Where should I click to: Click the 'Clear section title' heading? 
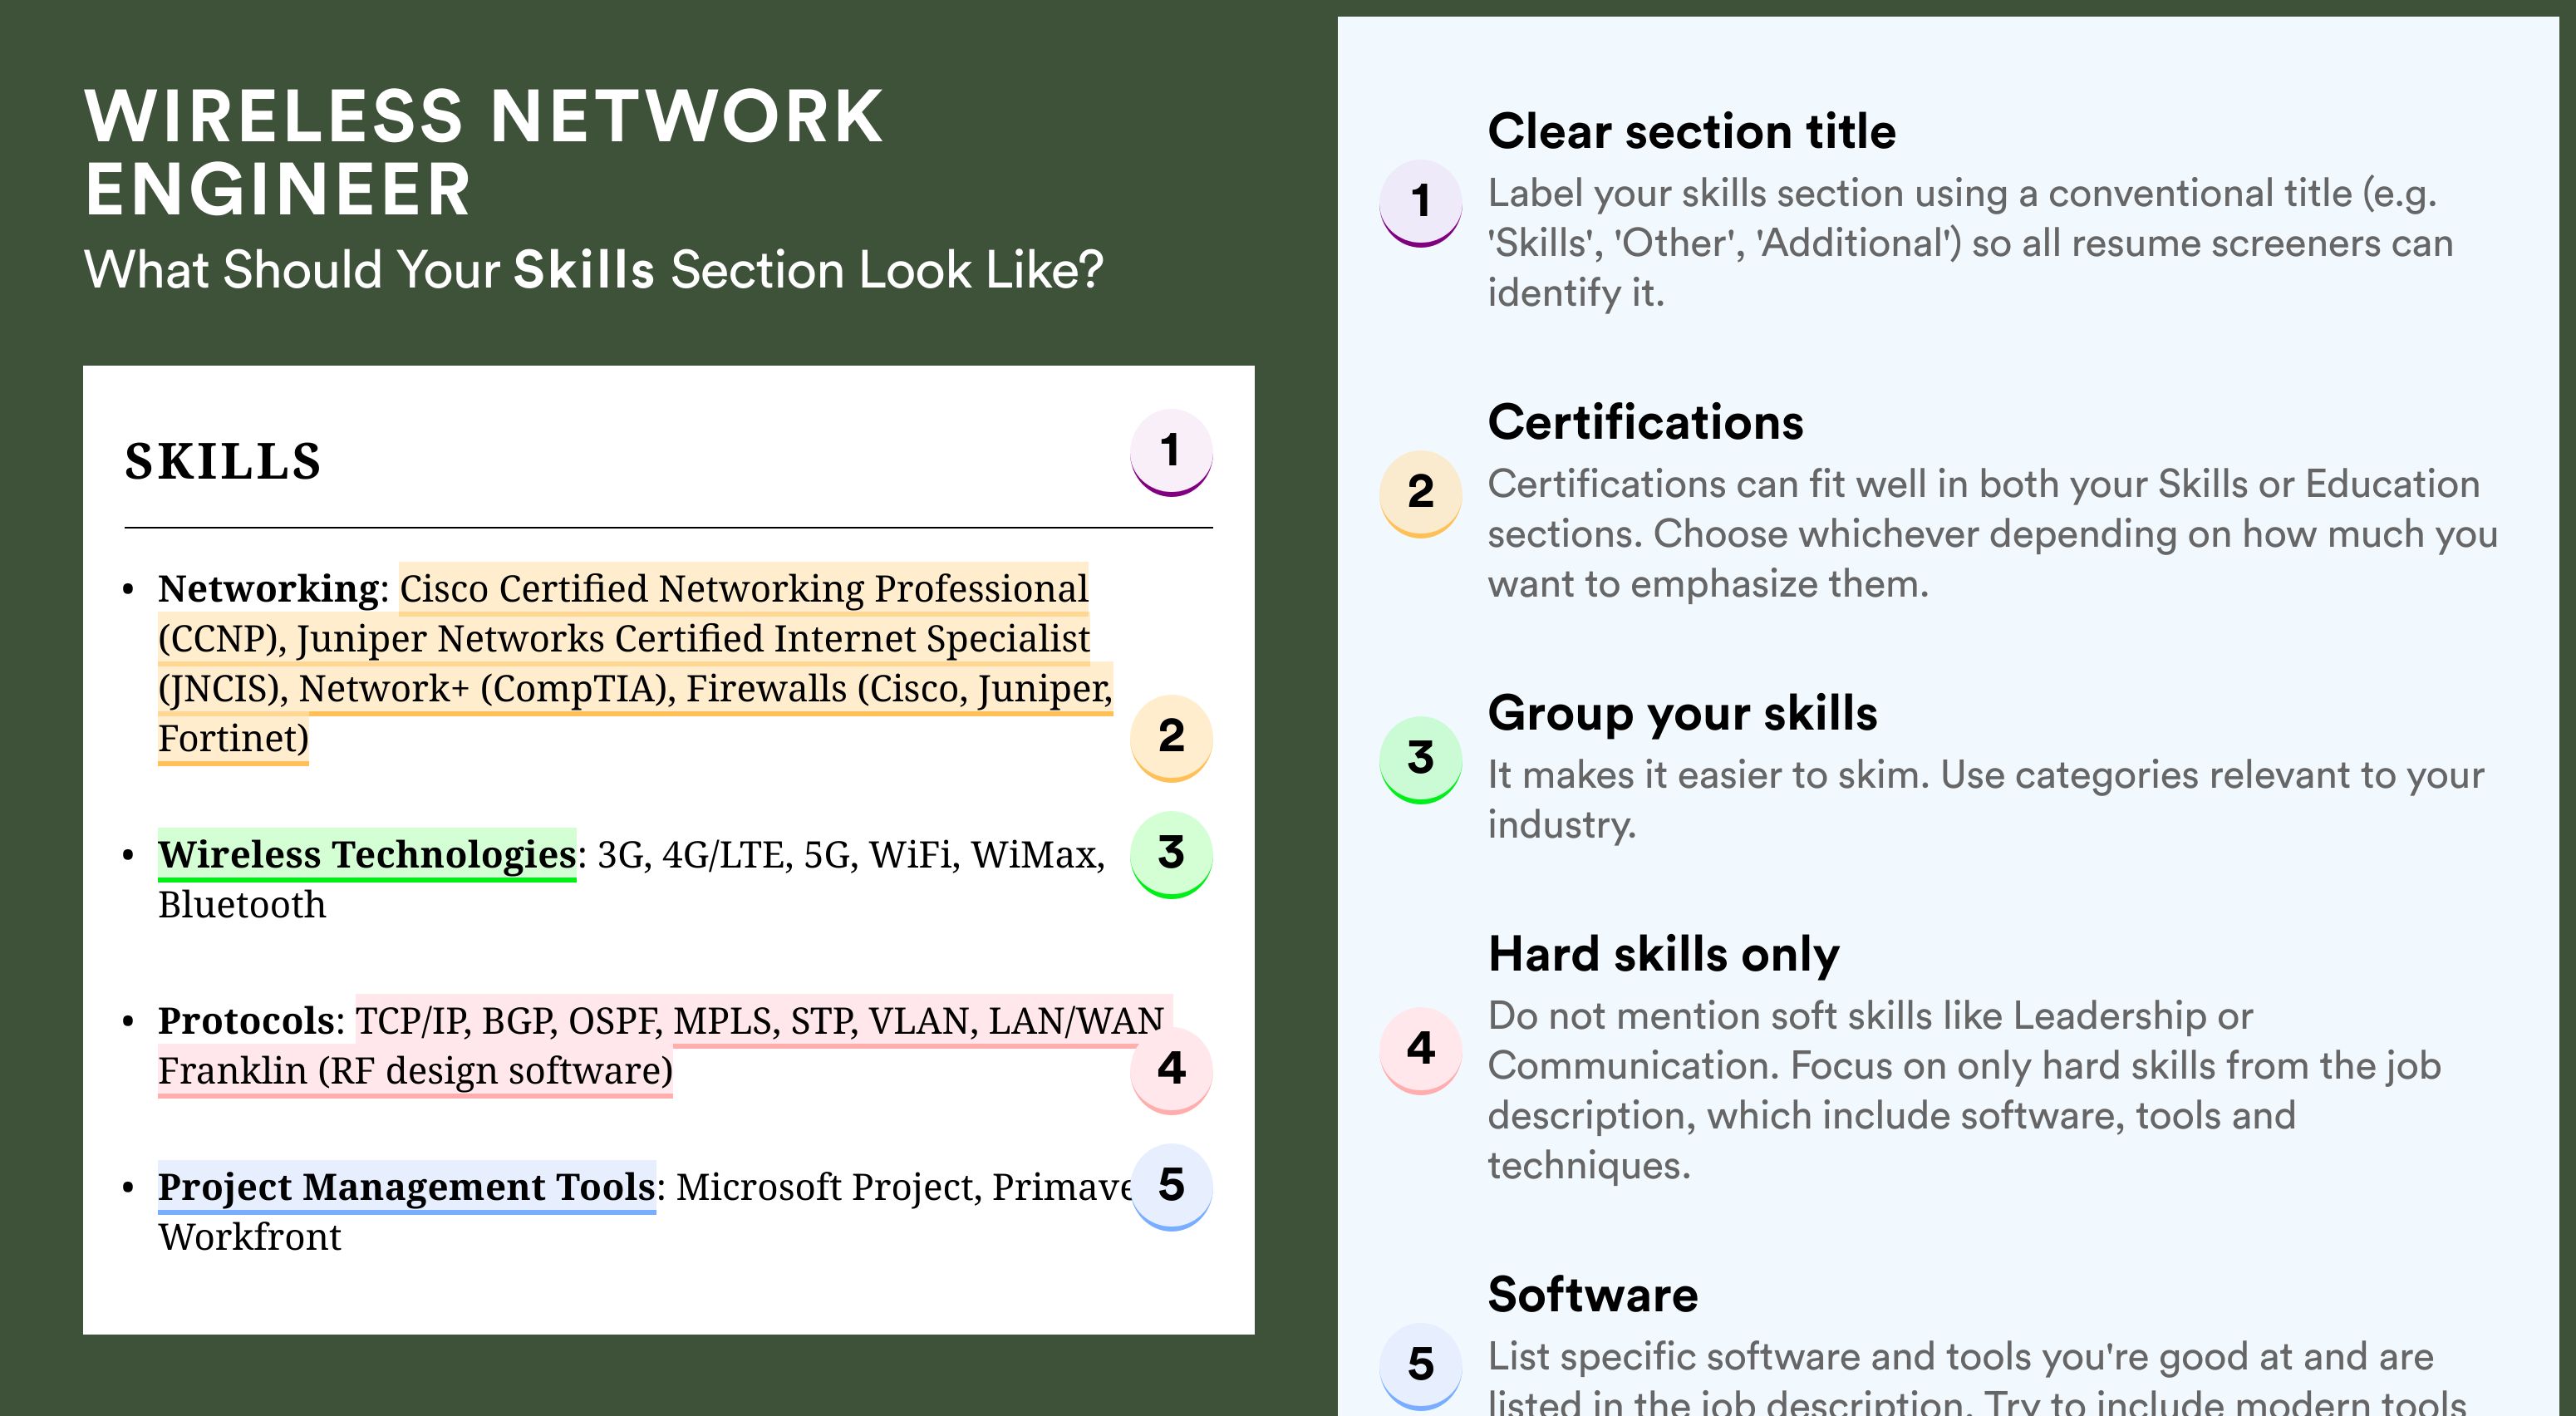point(1691,131)
